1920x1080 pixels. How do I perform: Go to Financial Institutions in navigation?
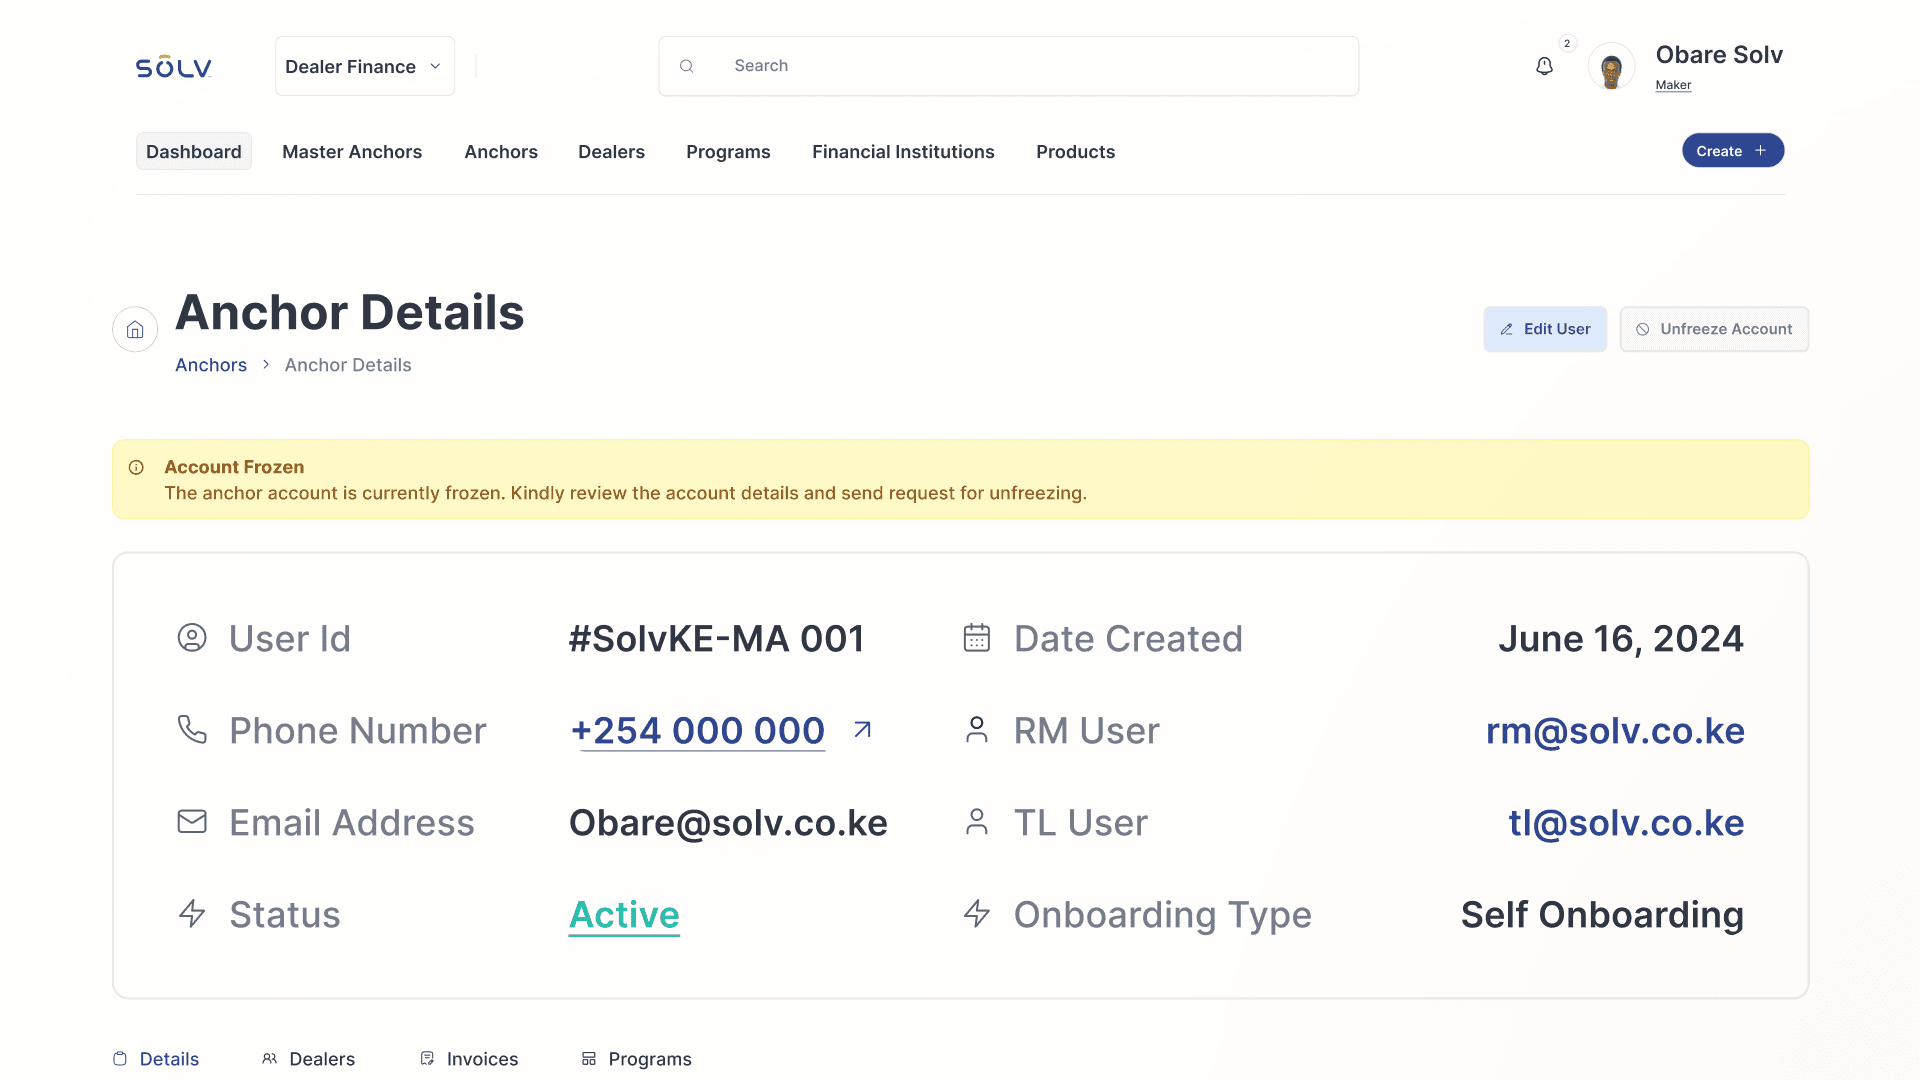point(902,152)
